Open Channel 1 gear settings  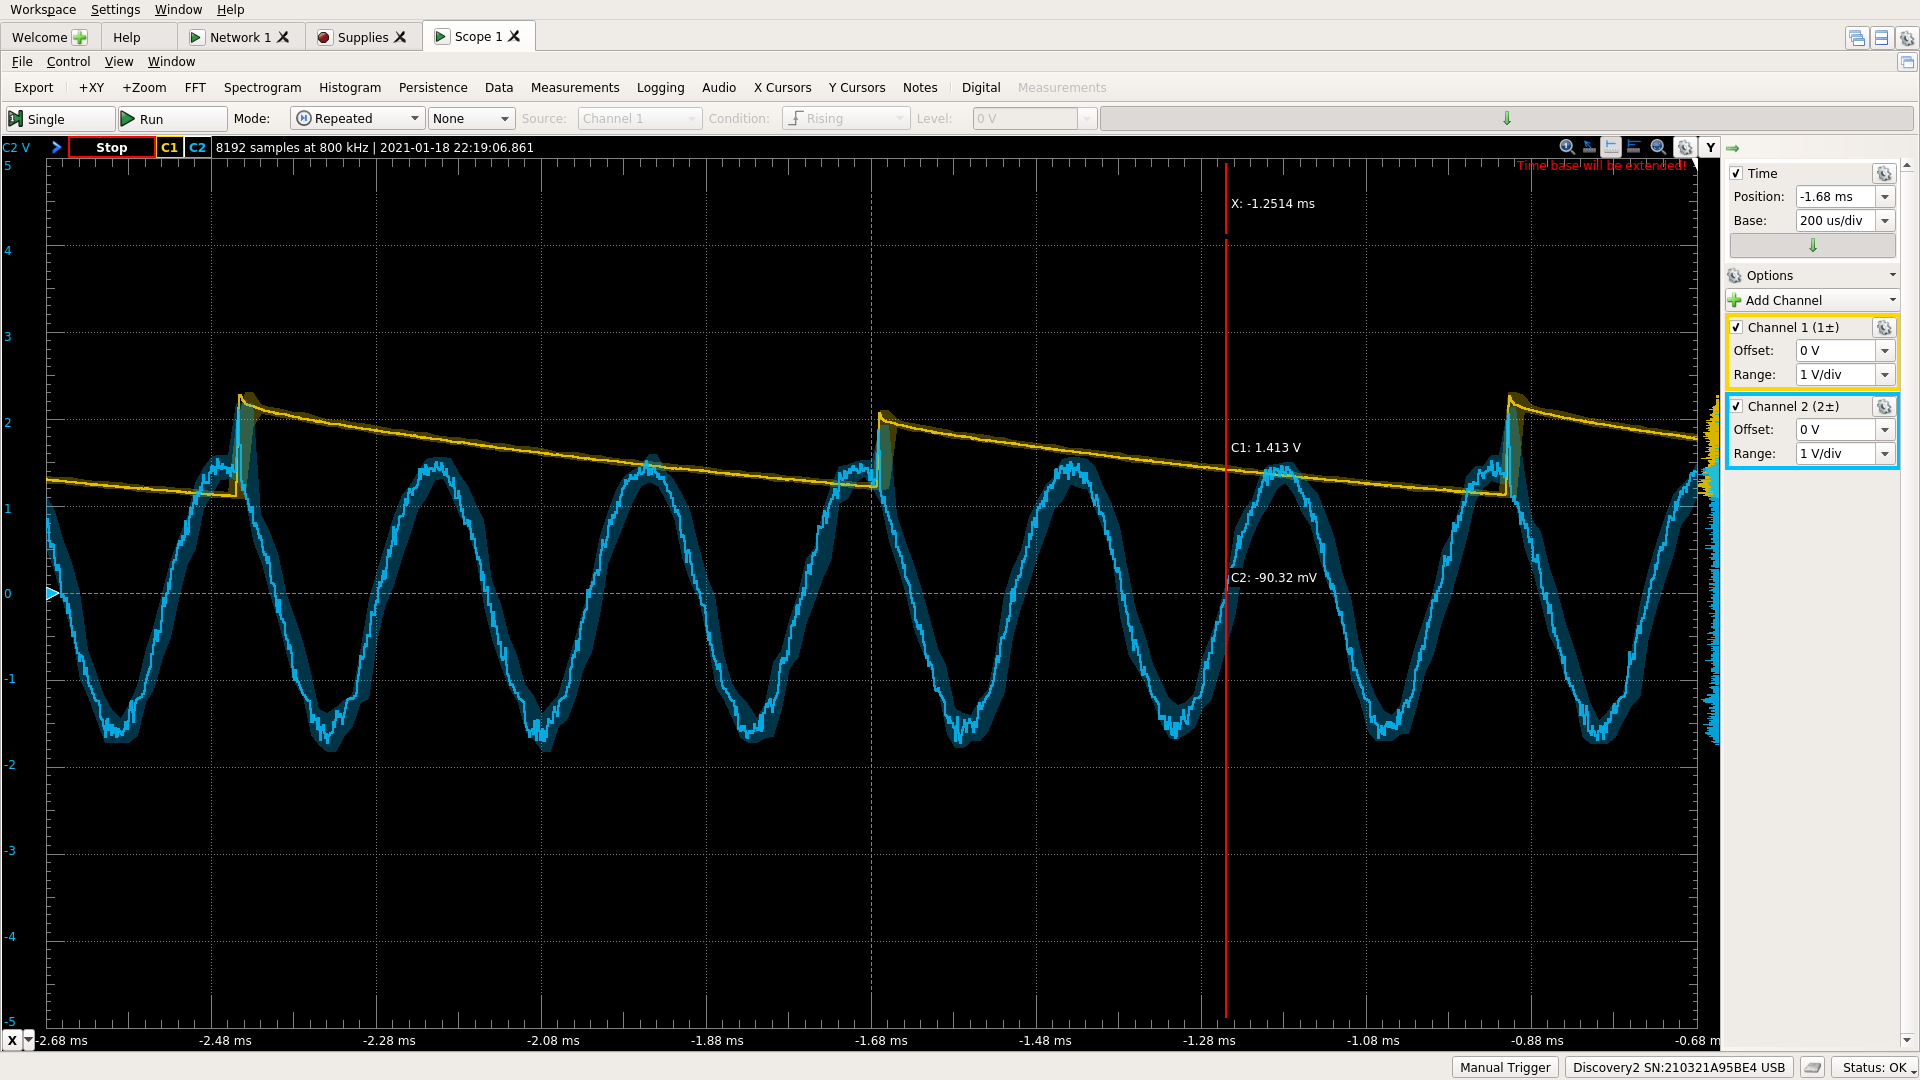coord(1884,327)
